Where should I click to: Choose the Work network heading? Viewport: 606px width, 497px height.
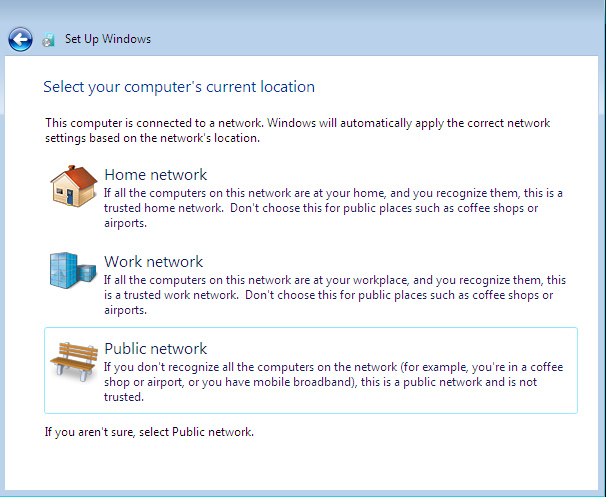pyautogui.click(x=153, y=262)
